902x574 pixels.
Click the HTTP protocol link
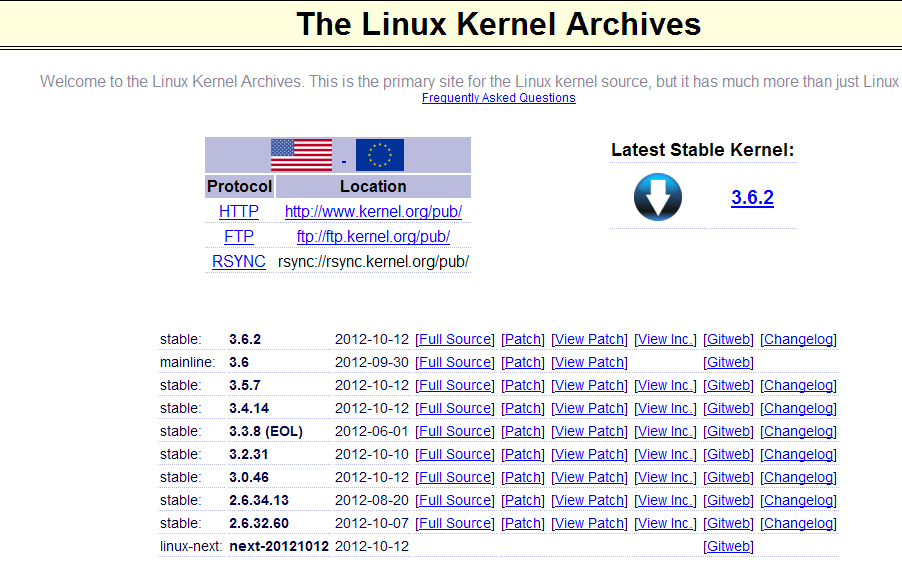point(239,212)
